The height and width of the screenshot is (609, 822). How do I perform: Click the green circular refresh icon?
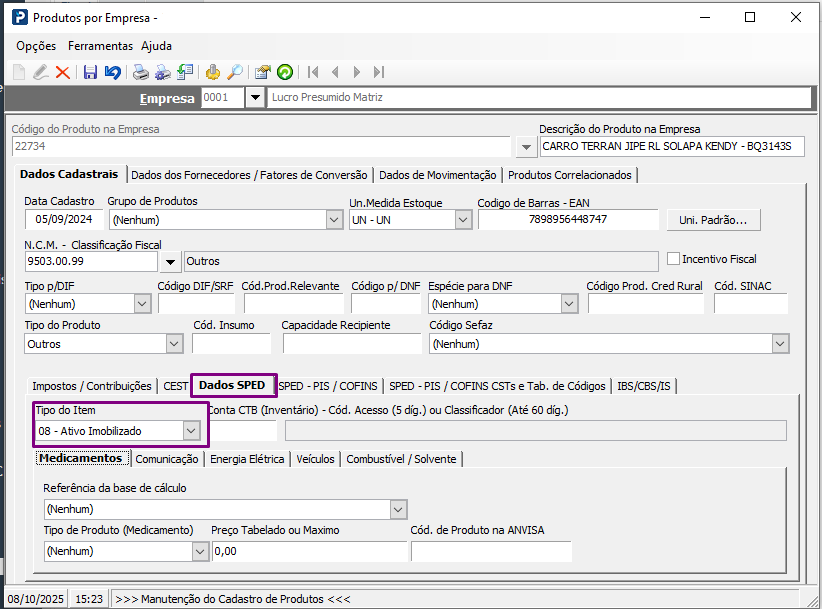(285, 72)
